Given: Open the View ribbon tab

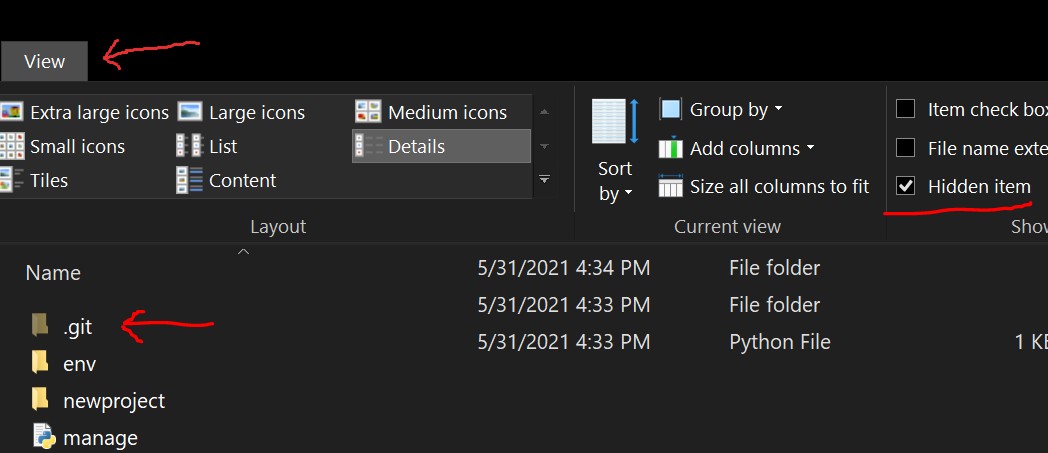Looking at the screenshot, I should pyautogui.click(x=44, y=61).
